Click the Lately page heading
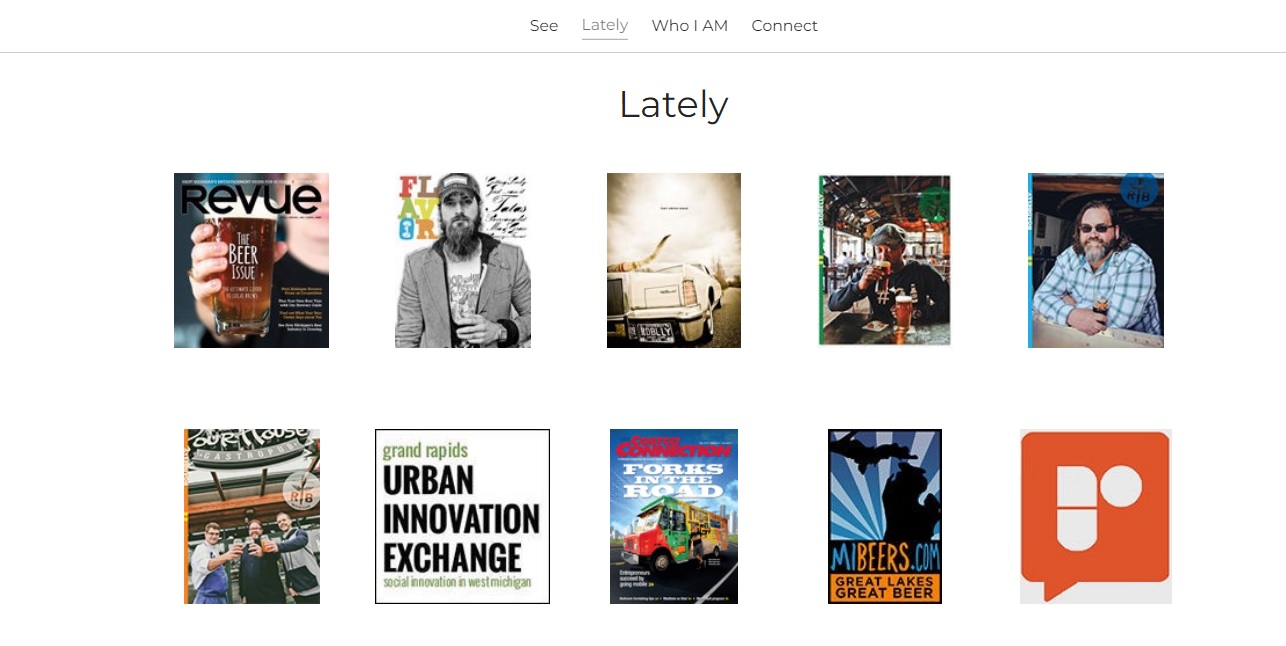Viewport: 1286px width, 646px height. 673,104
